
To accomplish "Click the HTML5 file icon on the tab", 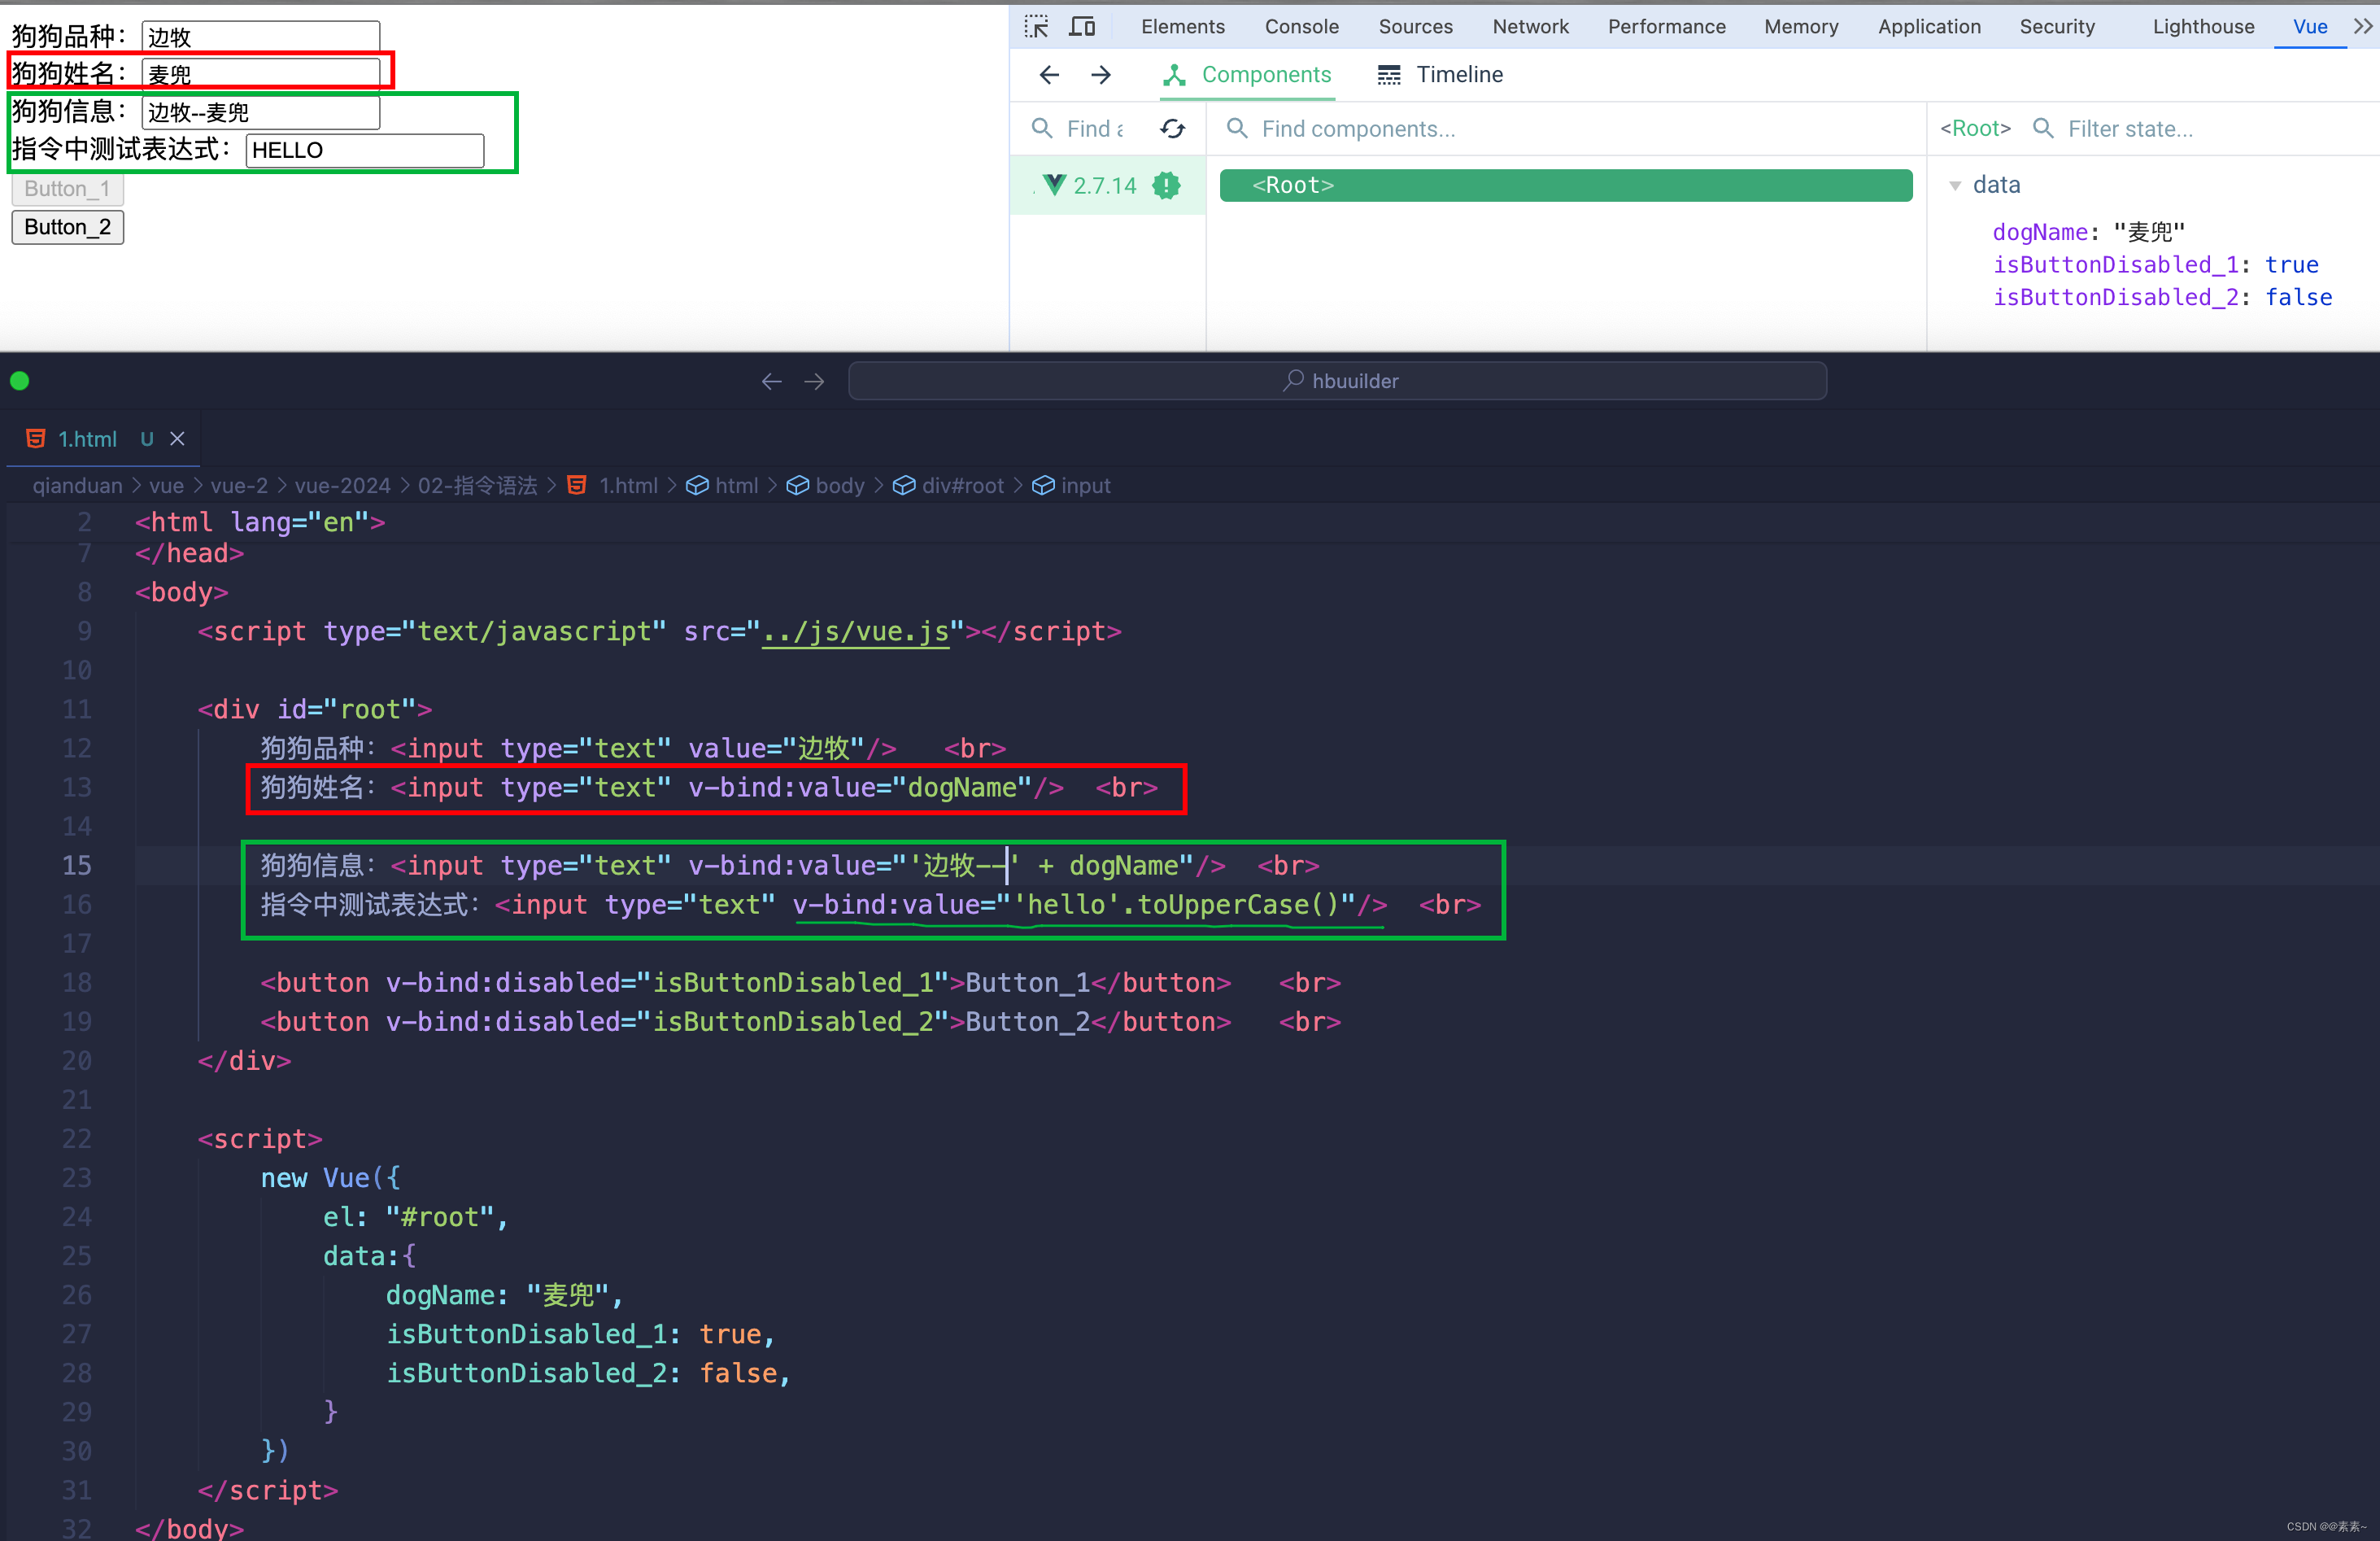I will (35, 439).
